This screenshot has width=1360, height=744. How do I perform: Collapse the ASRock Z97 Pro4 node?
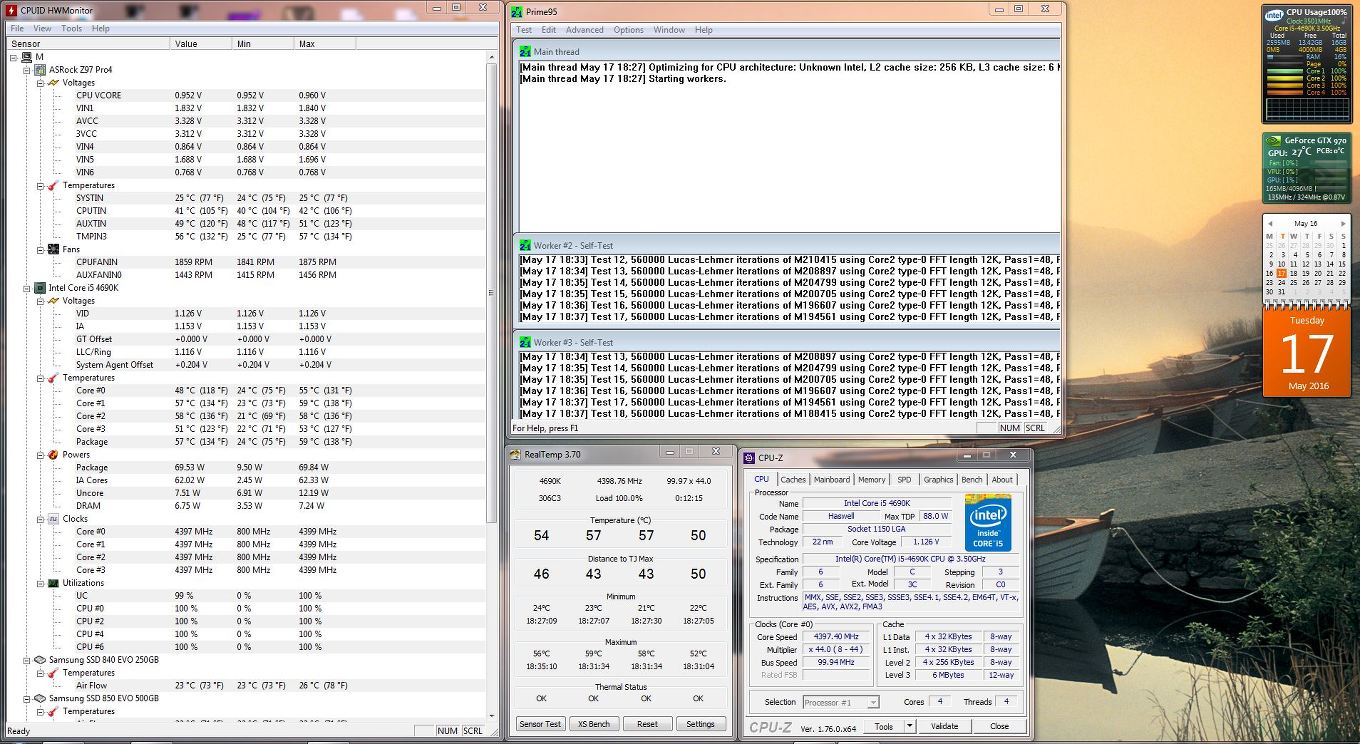[27, 70]
